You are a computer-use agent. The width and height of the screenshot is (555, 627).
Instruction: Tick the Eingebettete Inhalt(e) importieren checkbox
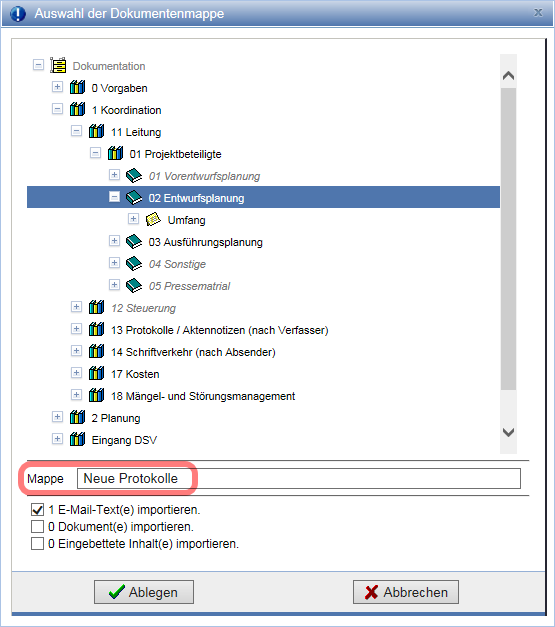37,544
